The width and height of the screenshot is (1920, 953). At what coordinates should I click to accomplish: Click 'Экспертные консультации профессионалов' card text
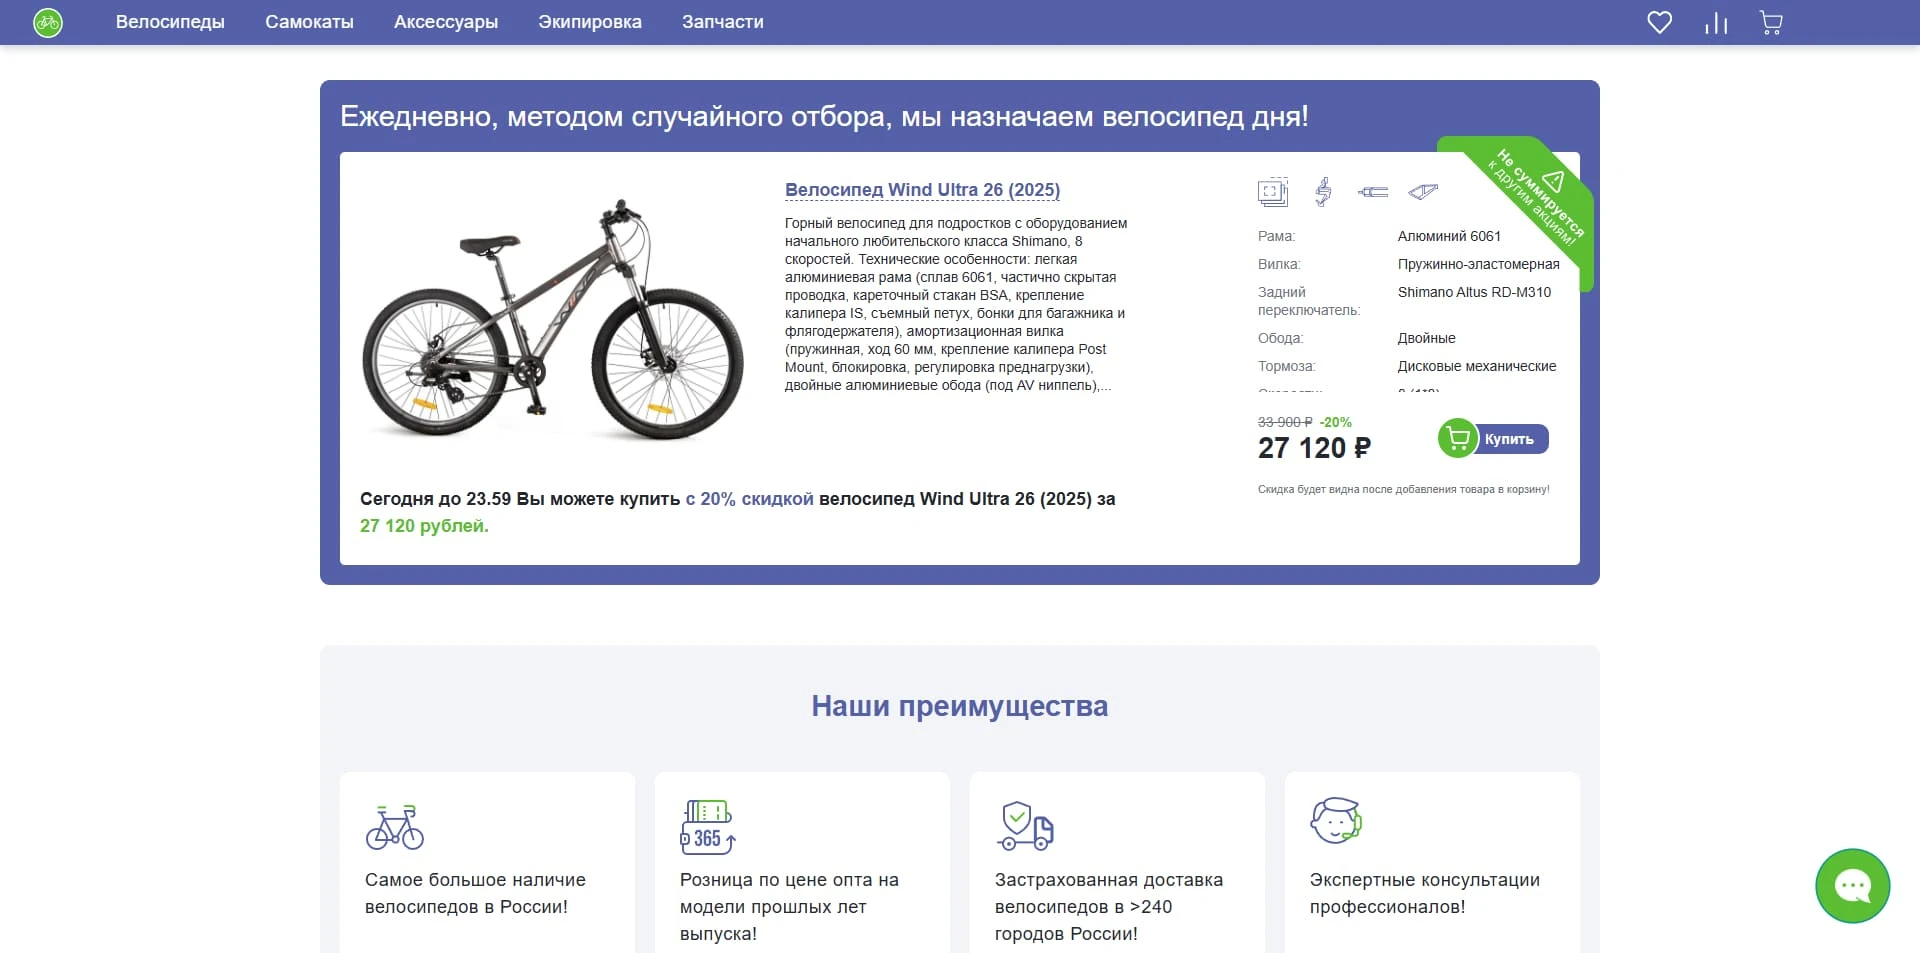pyautogui.click(x=1425, y=894)
